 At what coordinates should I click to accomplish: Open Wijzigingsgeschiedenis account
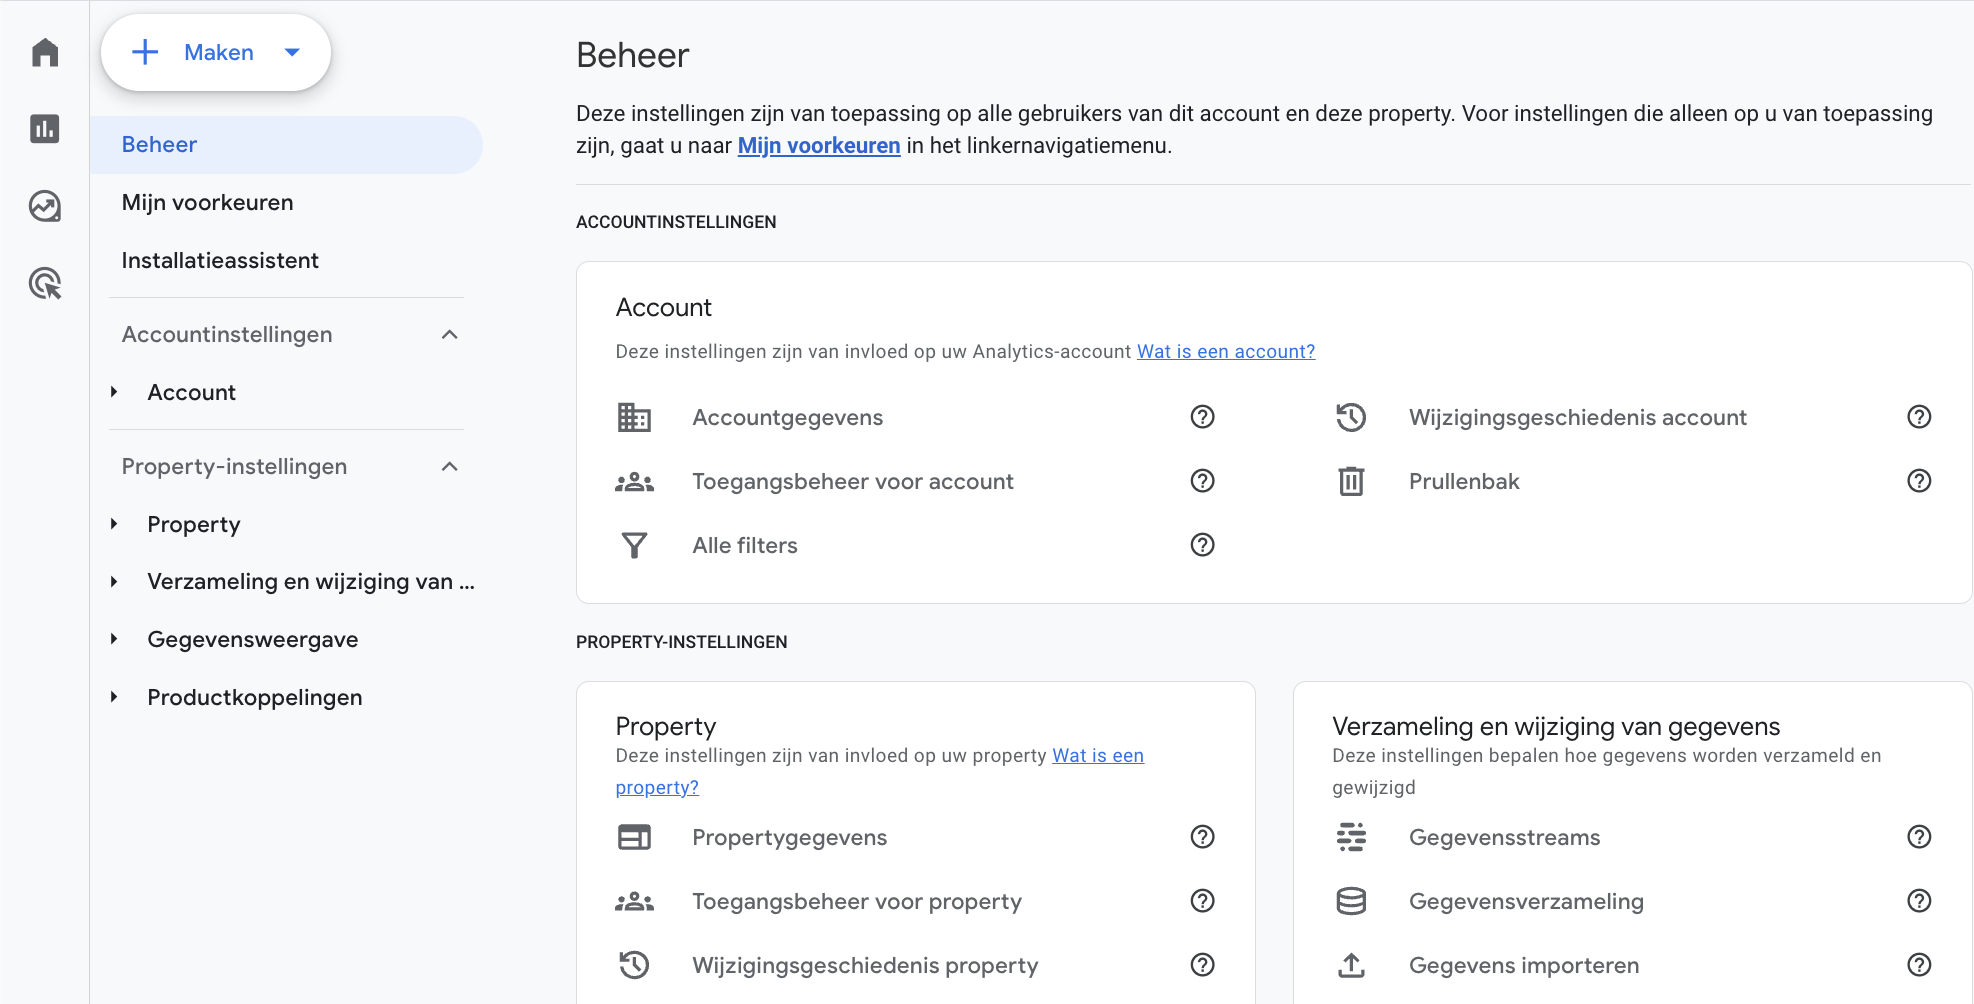click(x=1578, y=418)
